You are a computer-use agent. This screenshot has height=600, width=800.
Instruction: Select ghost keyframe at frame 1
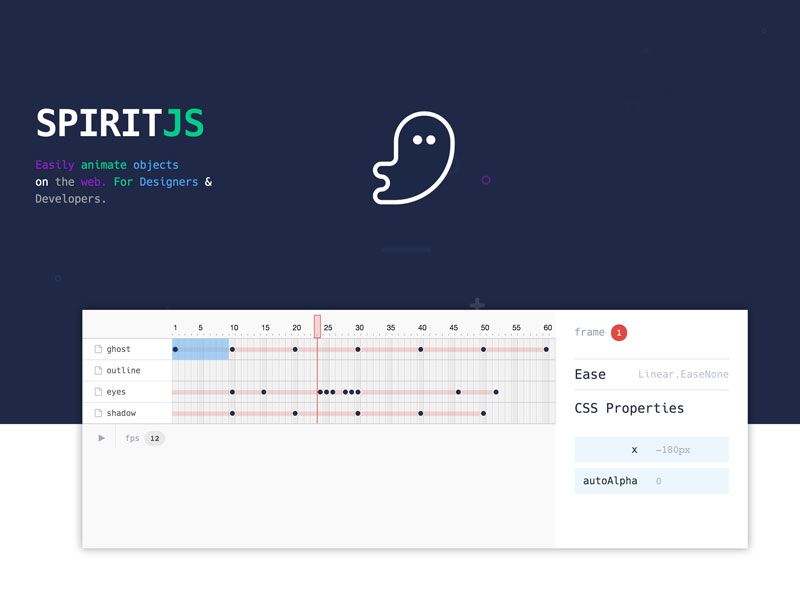click(175, 349)
